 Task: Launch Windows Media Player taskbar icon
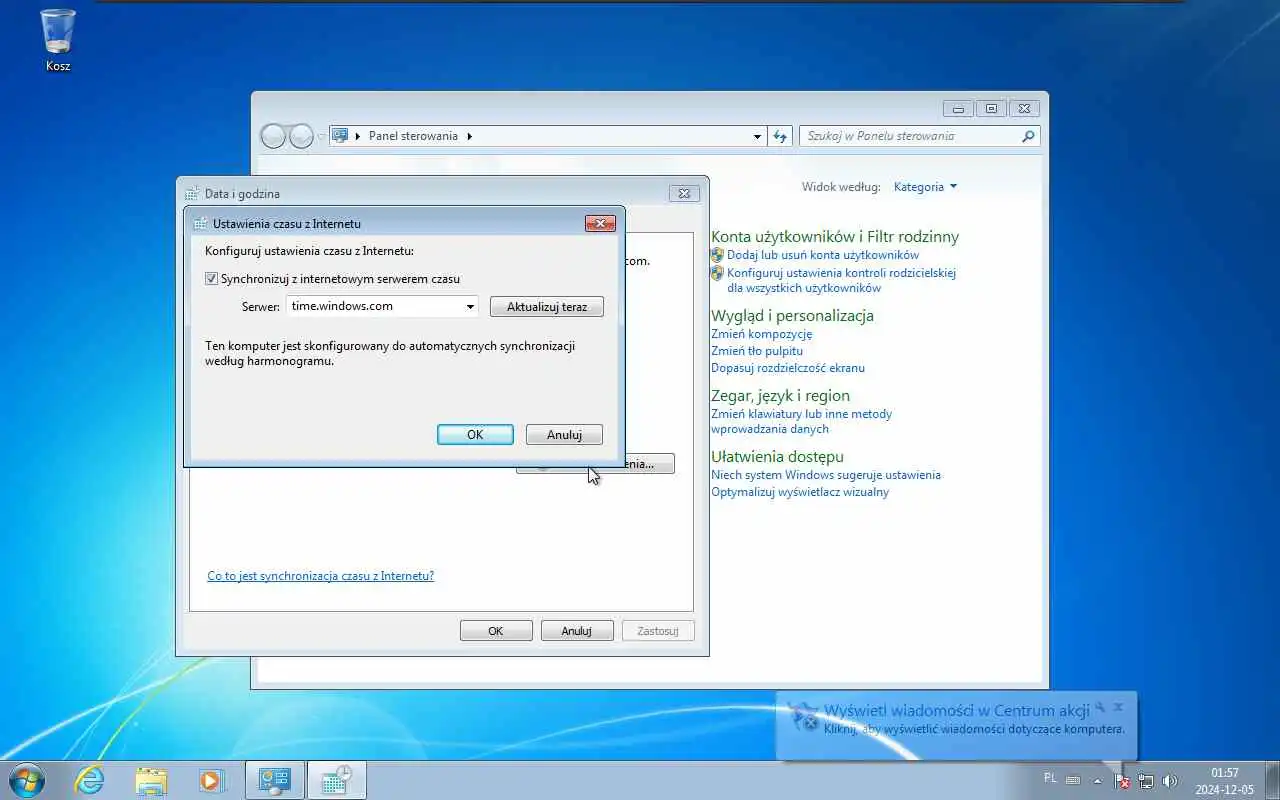212,780
